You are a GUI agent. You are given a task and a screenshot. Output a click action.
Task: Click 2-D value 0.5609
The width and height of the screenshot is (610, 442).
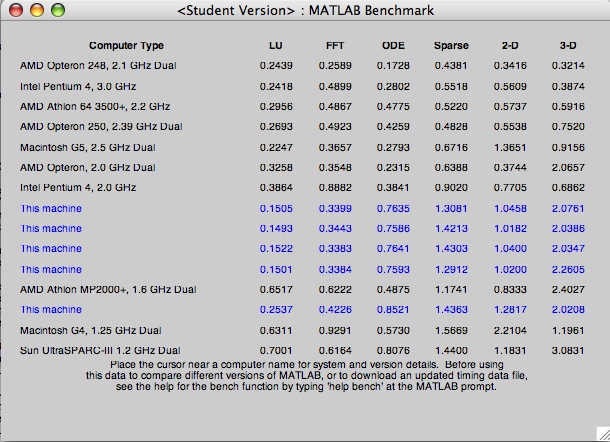click(x=510, y=86)
